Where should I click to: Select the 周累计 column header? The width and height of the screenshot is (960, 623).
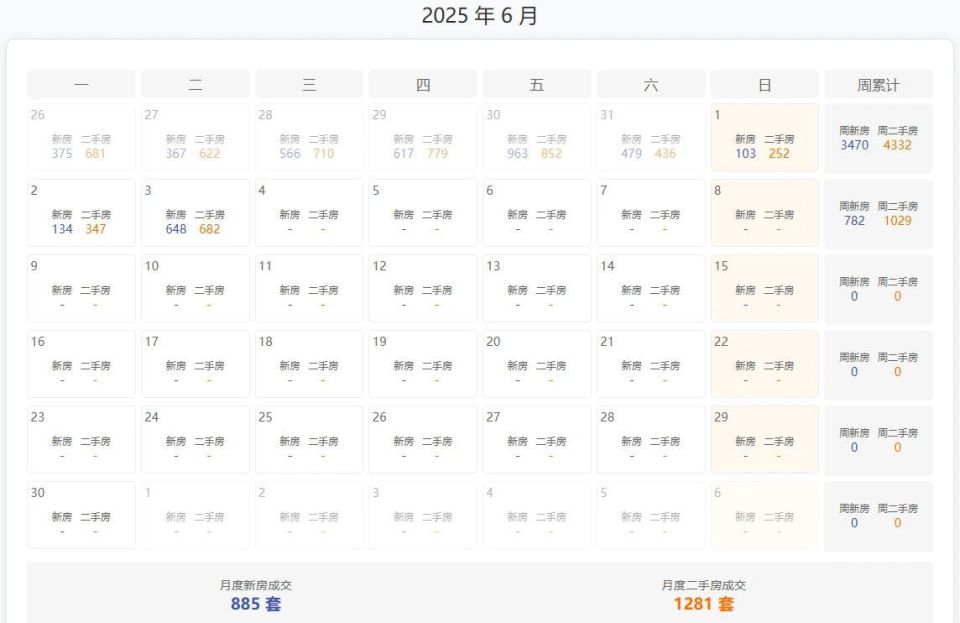pos(879,84)
